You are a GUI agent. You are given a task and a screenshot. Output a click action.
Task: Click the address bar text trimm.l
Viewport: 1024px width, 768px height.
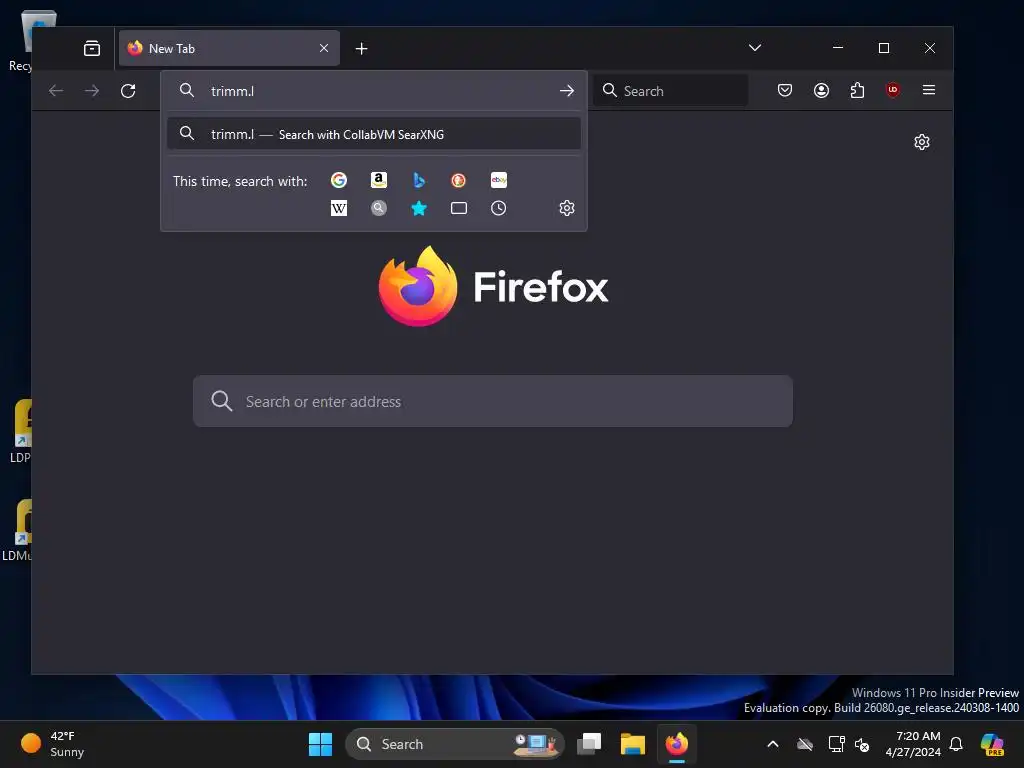pyautogui.click(x=232, y=91)
